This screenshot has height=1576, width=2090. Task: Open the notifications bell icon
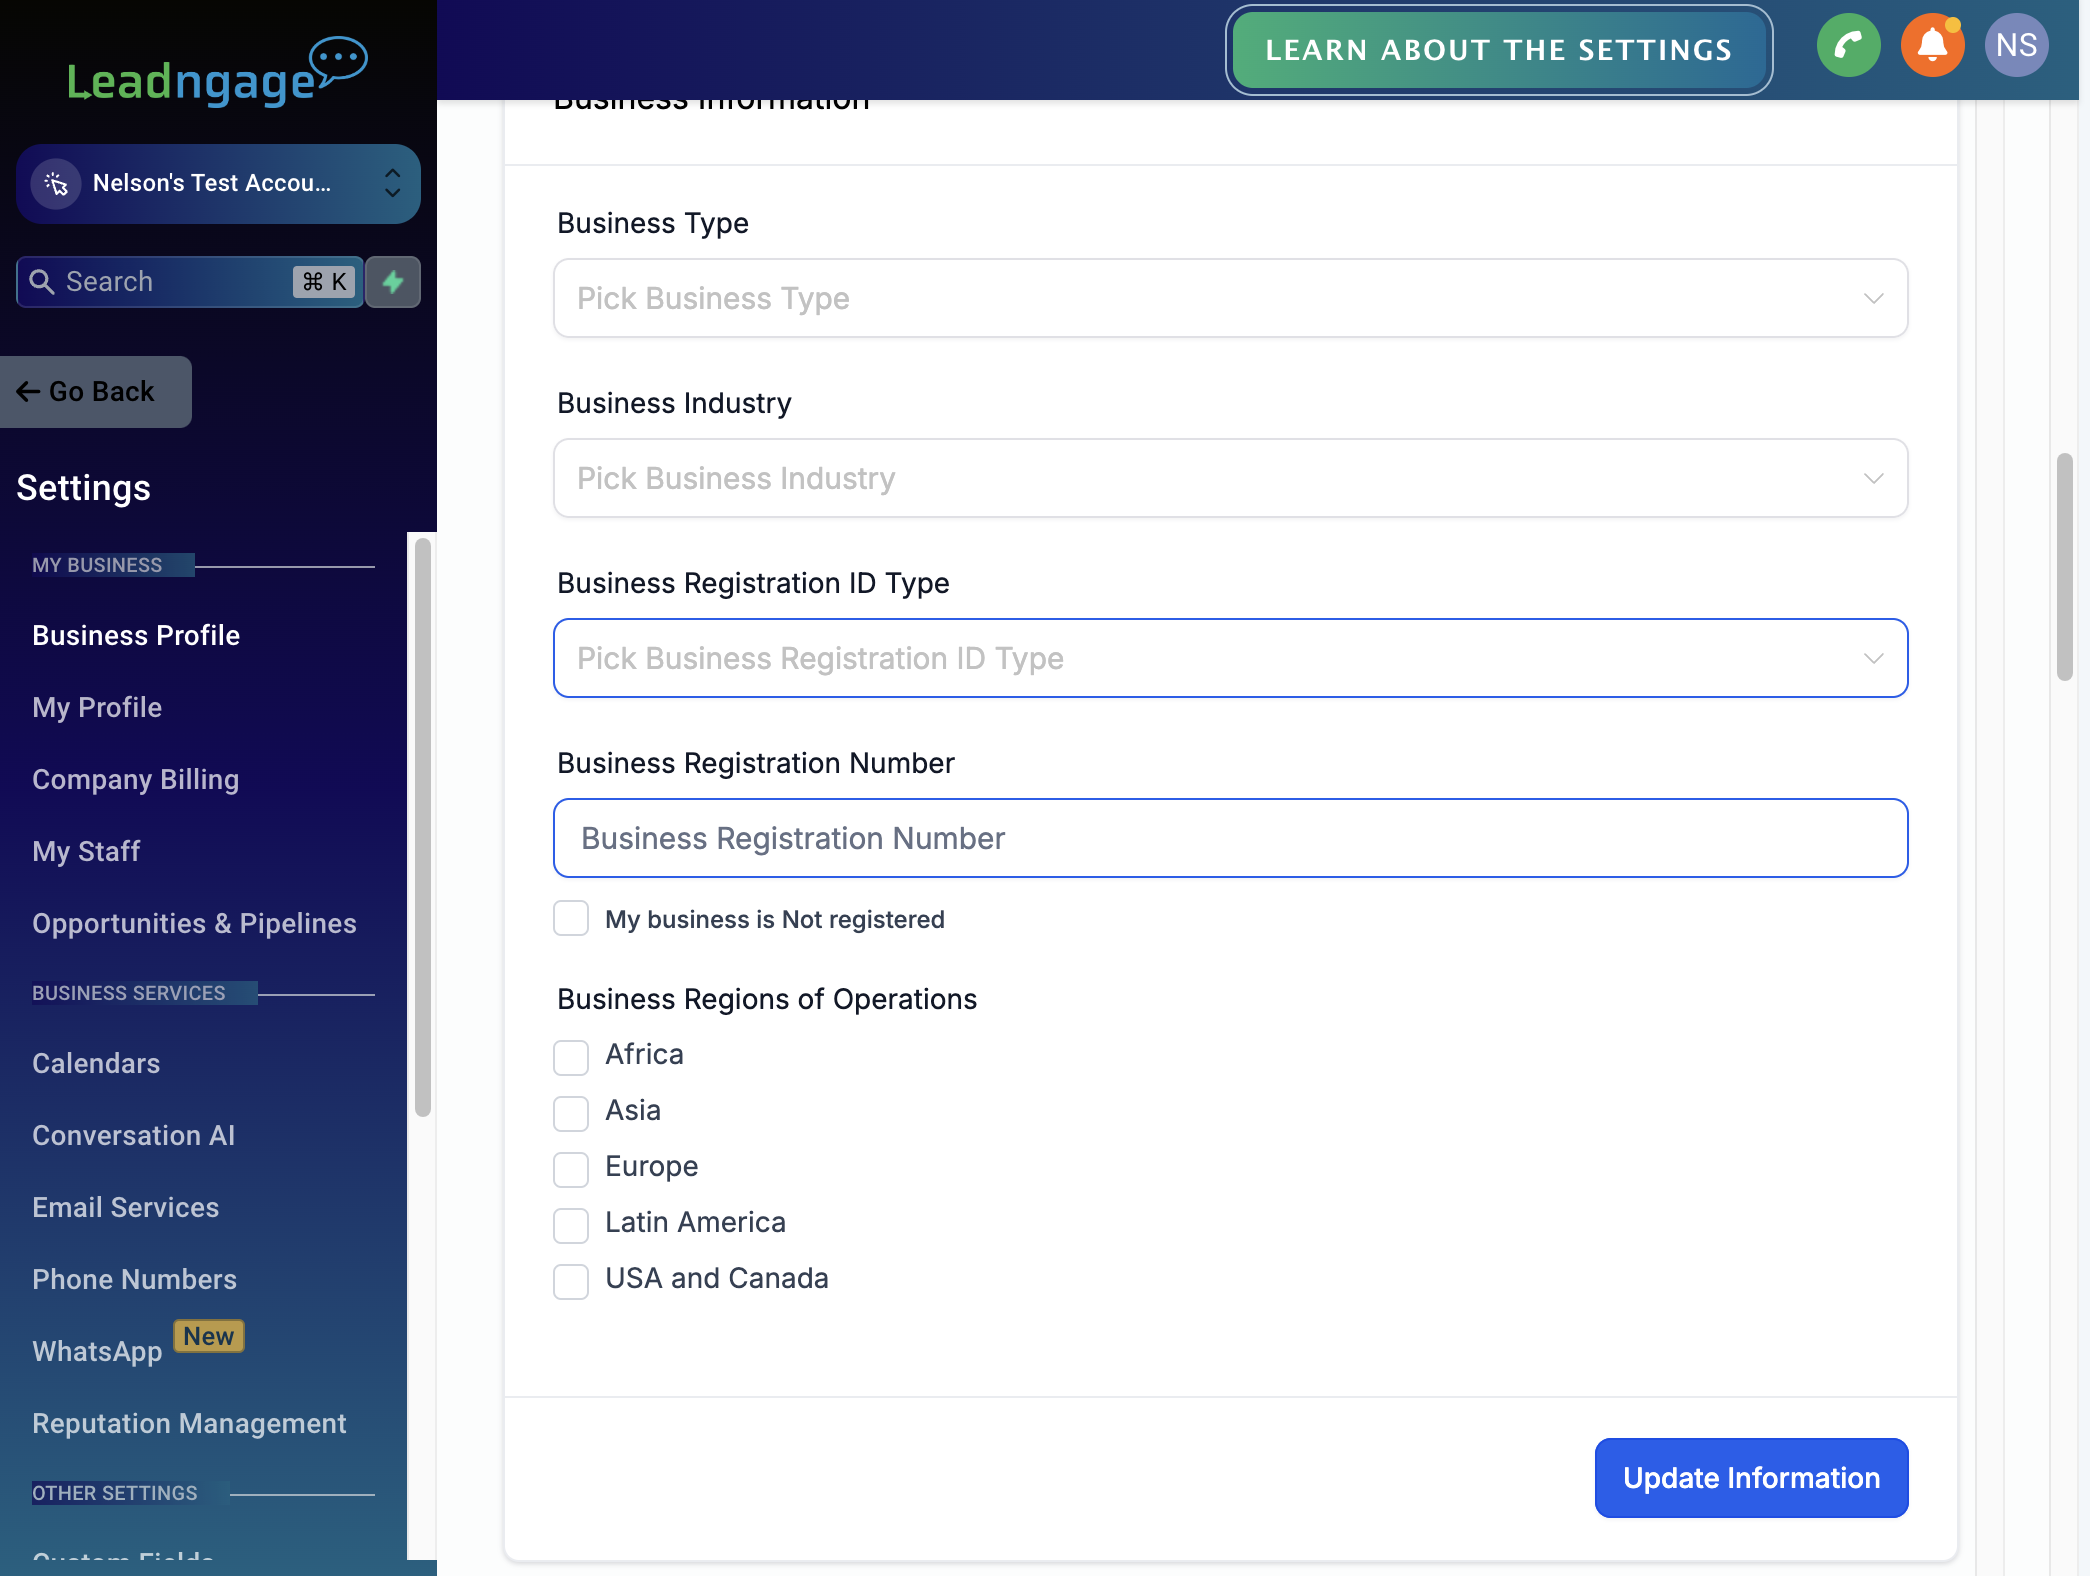coord(1932,46)
